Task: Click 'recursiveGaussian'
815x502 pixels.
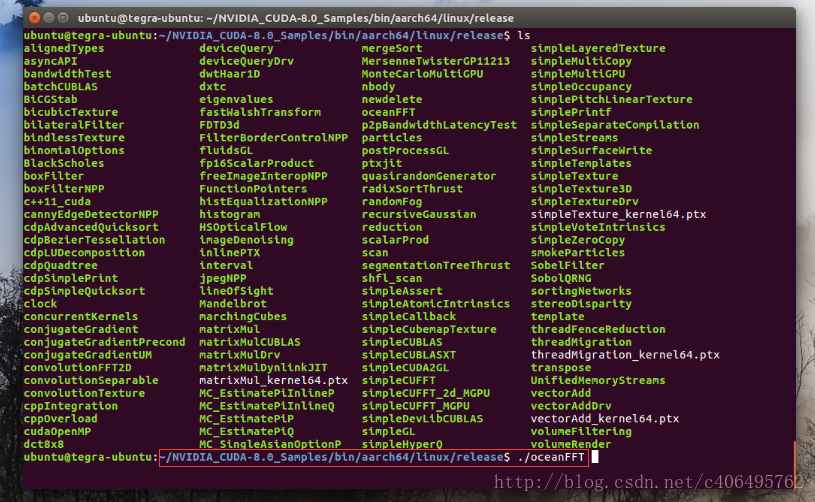Action: click(x=419, y=214)
